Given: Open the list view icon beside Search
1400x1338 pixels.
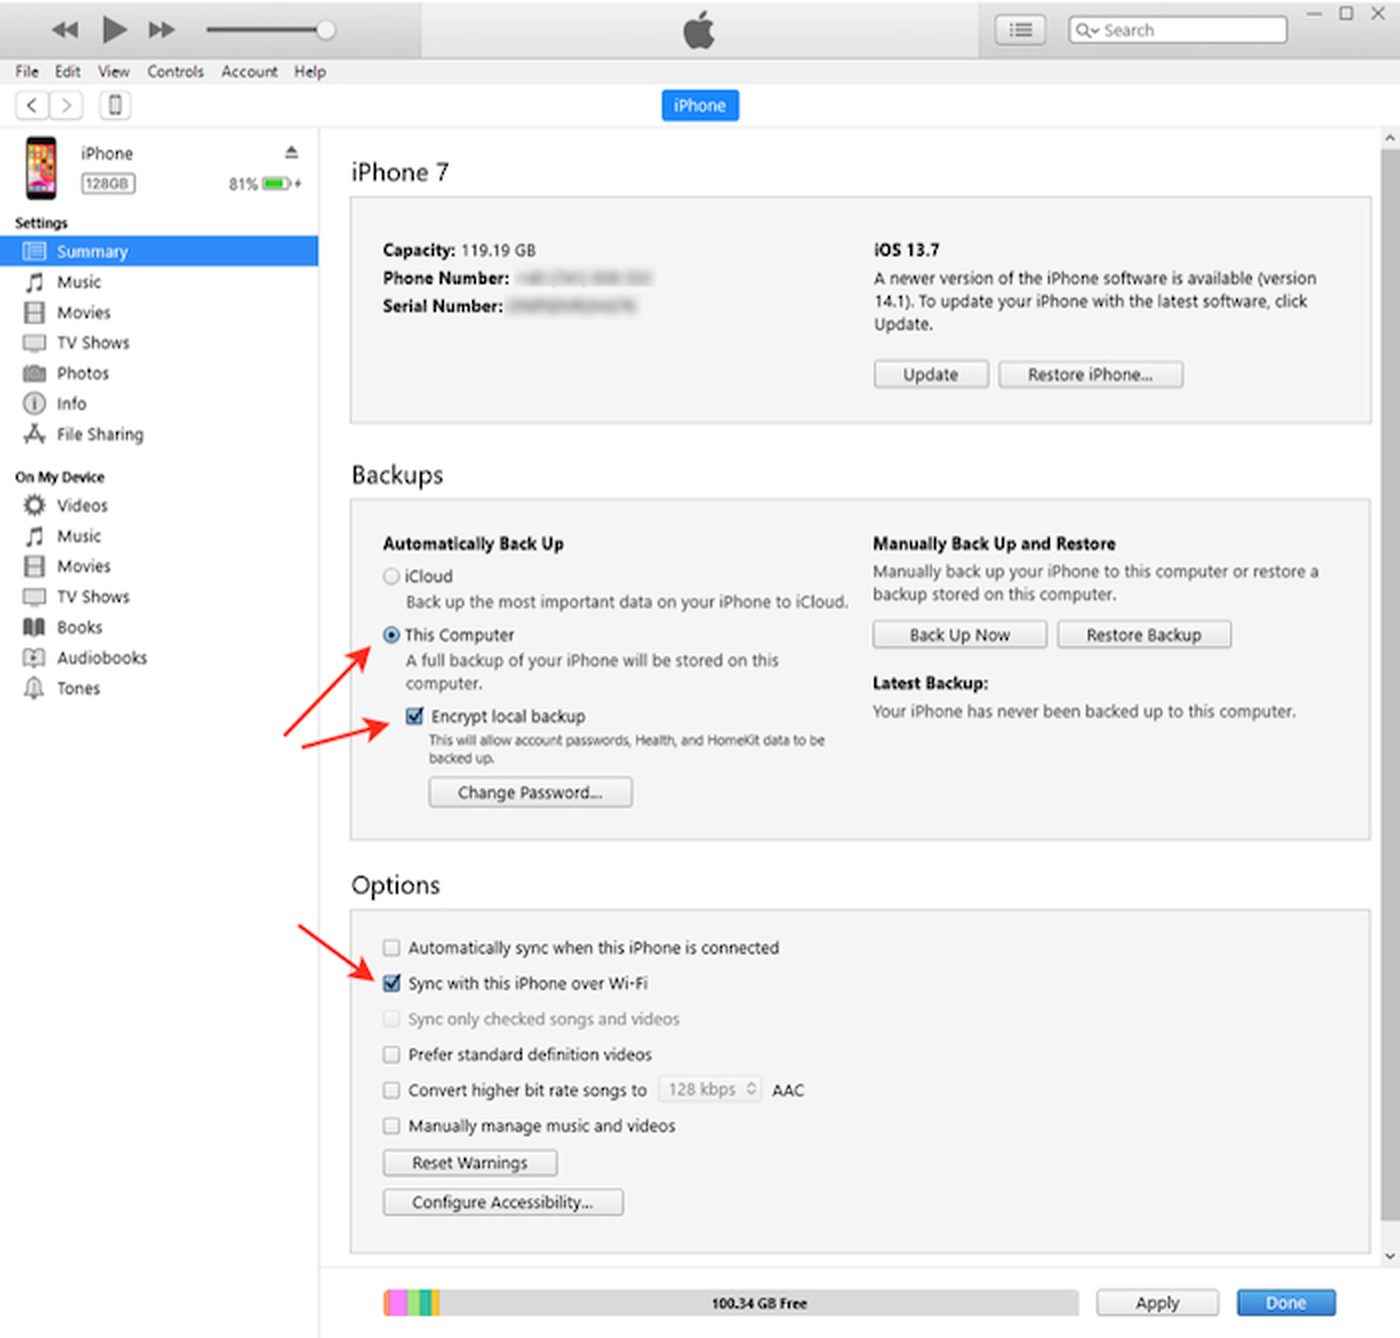Looking at the screenshot, I should [1020, 30].
